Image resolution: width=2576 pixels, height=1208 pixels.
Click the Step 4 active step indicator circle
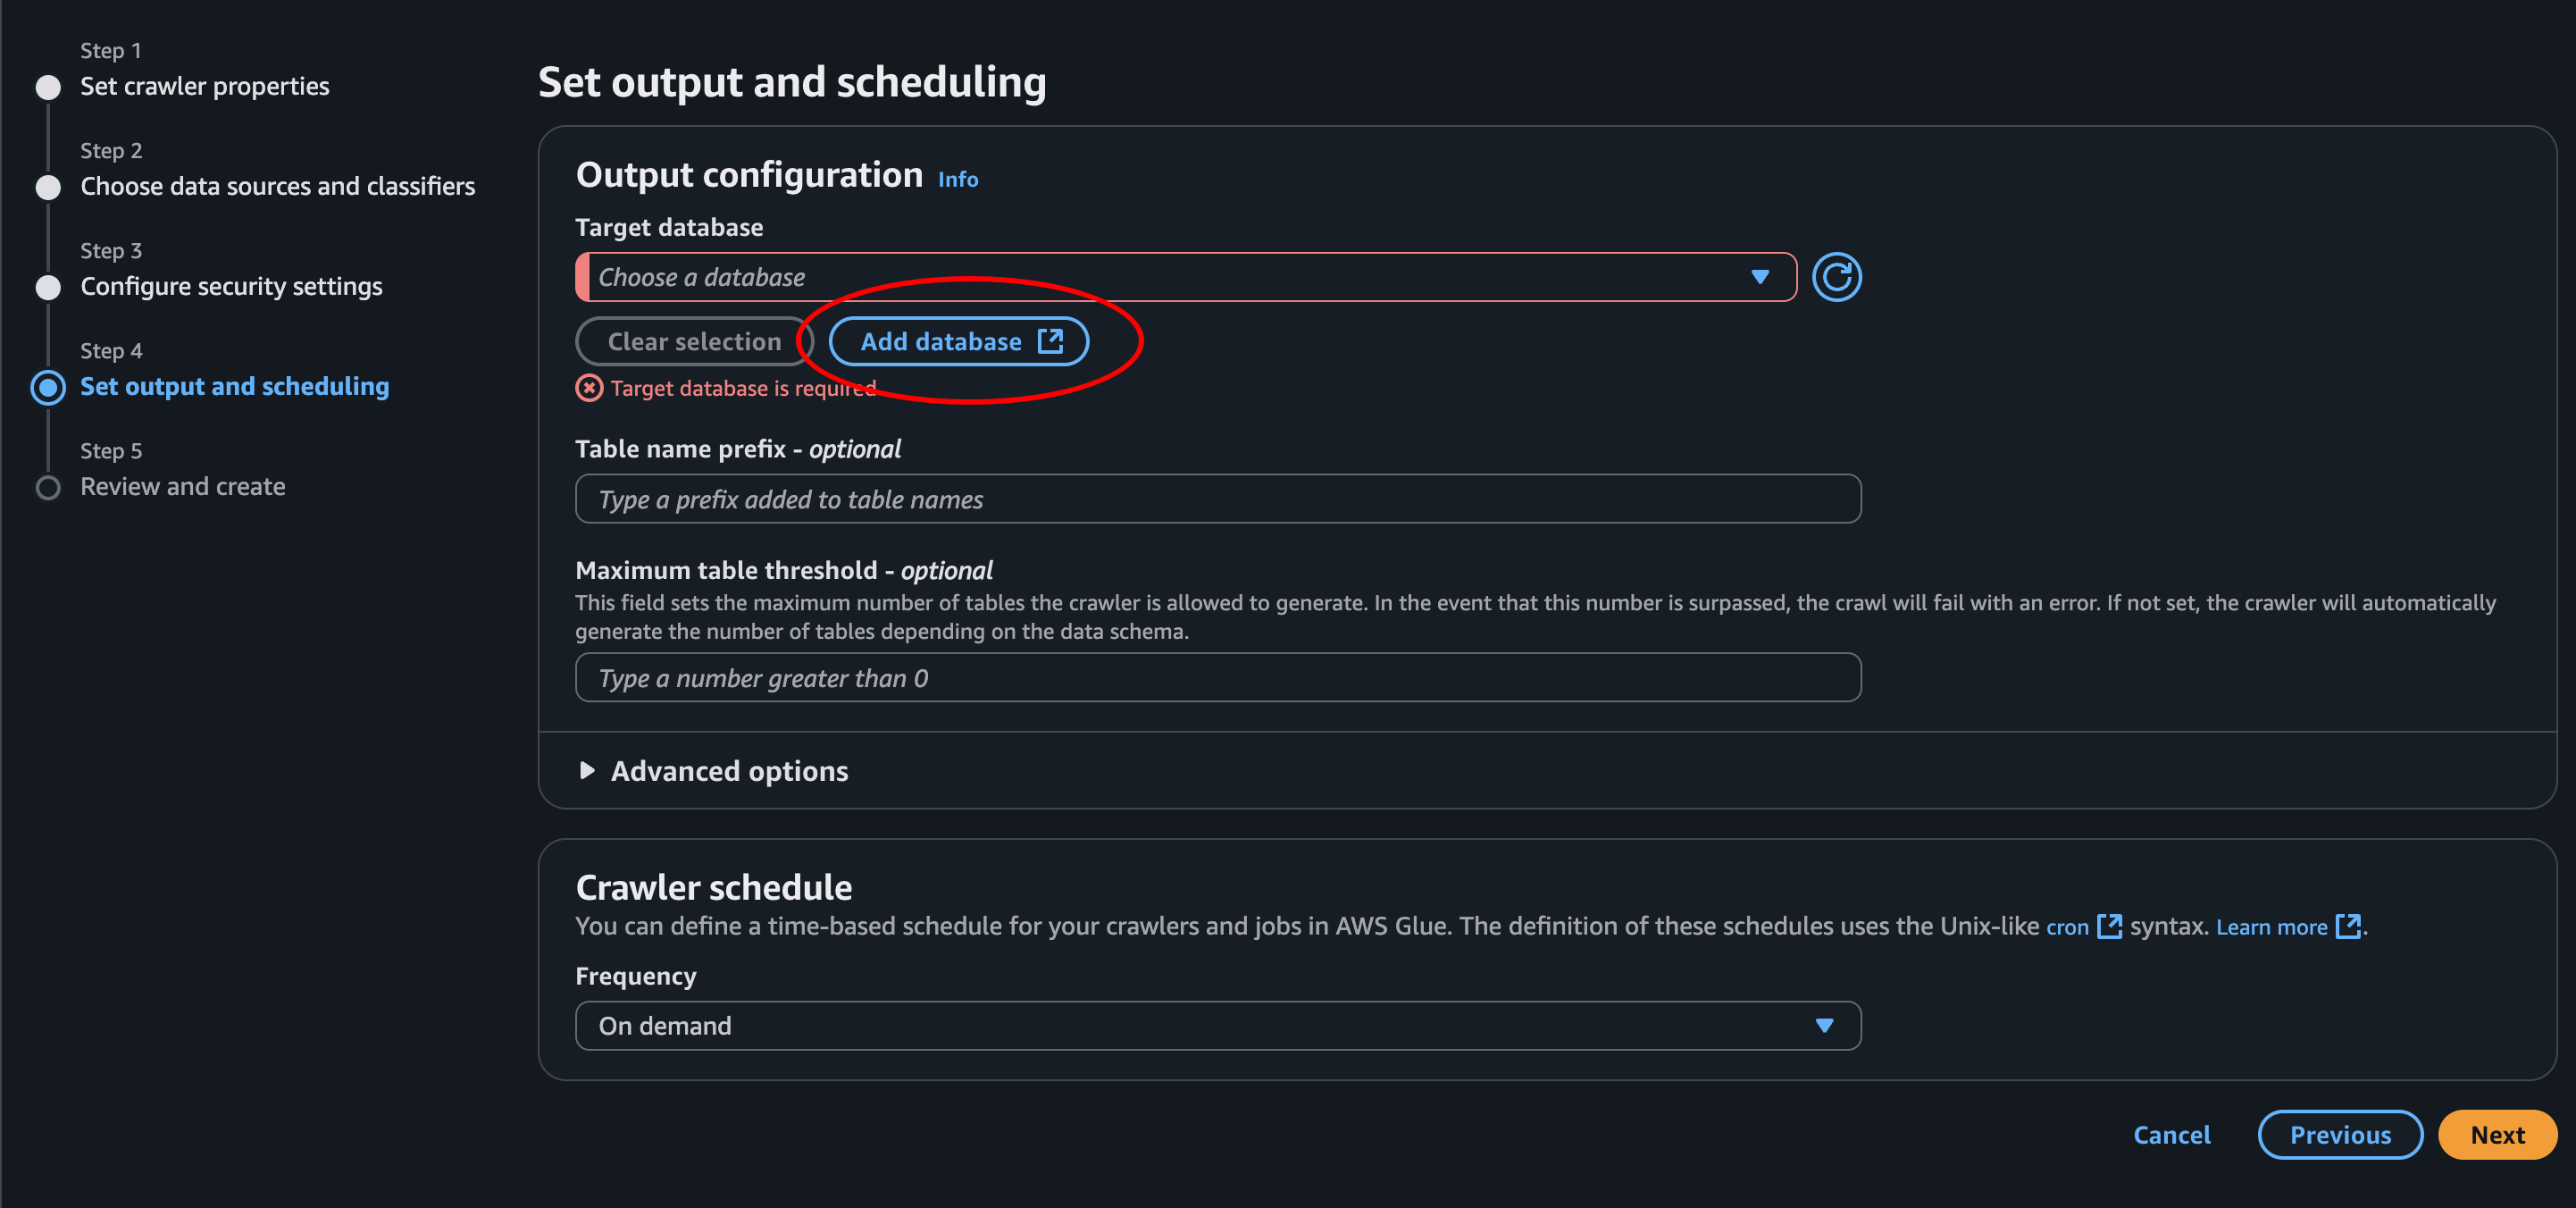pyautogui.click(x=48, y=387)
